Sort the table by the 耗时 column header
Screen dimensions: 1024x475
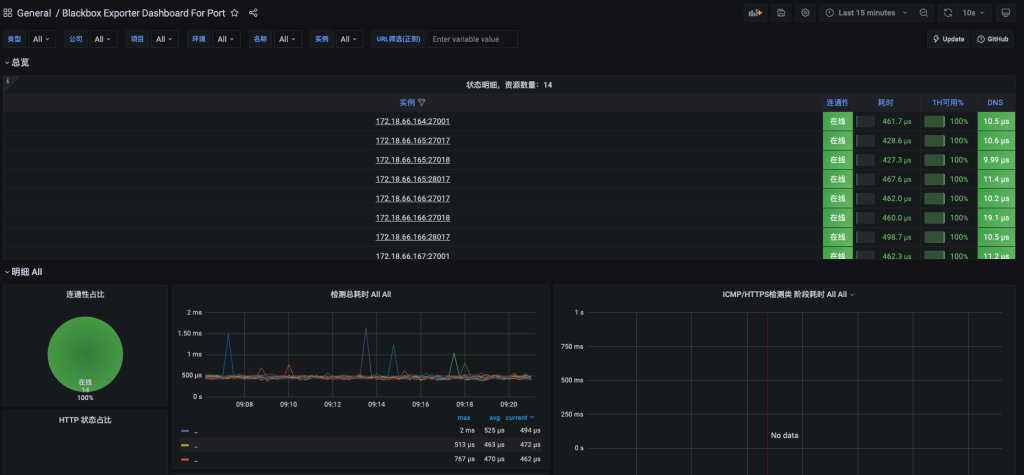(886, 103)
